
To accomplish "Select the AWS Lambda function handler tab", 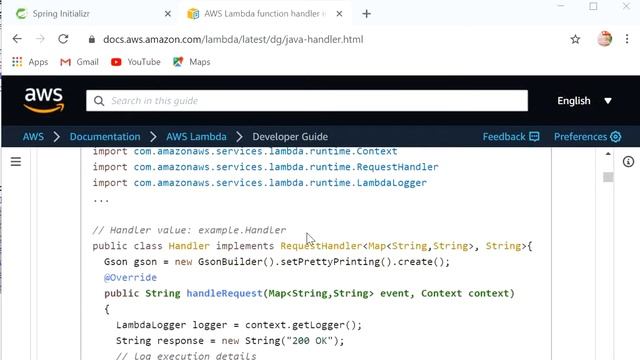I will click(264, 13).
